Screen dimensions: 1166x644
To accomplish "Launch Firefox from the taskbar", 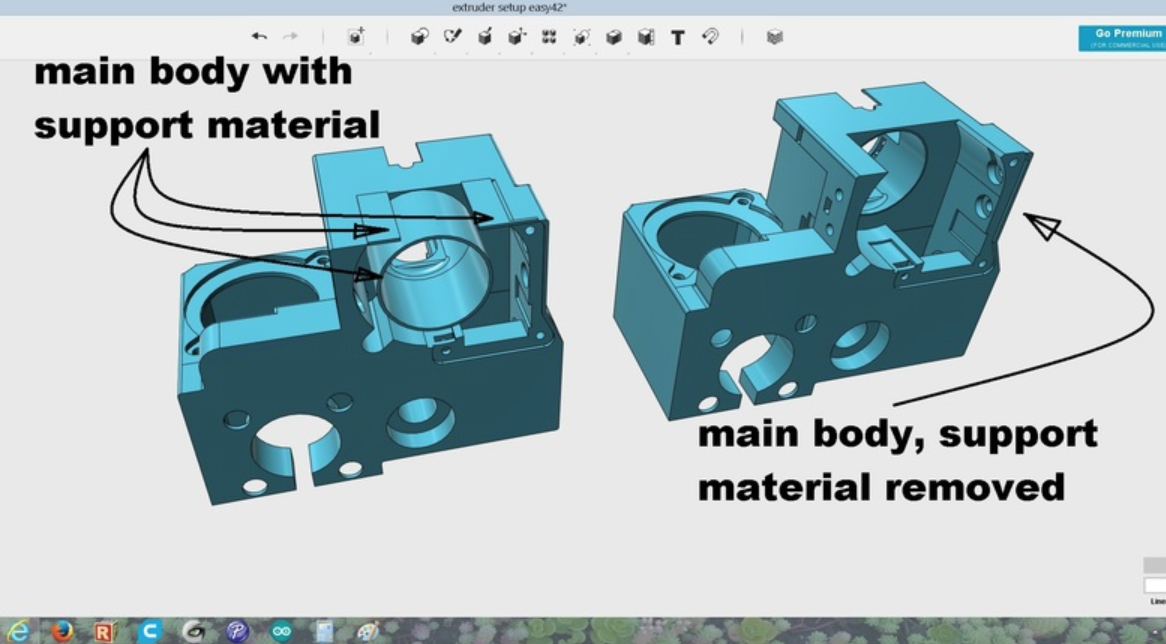I will point(62,631).
